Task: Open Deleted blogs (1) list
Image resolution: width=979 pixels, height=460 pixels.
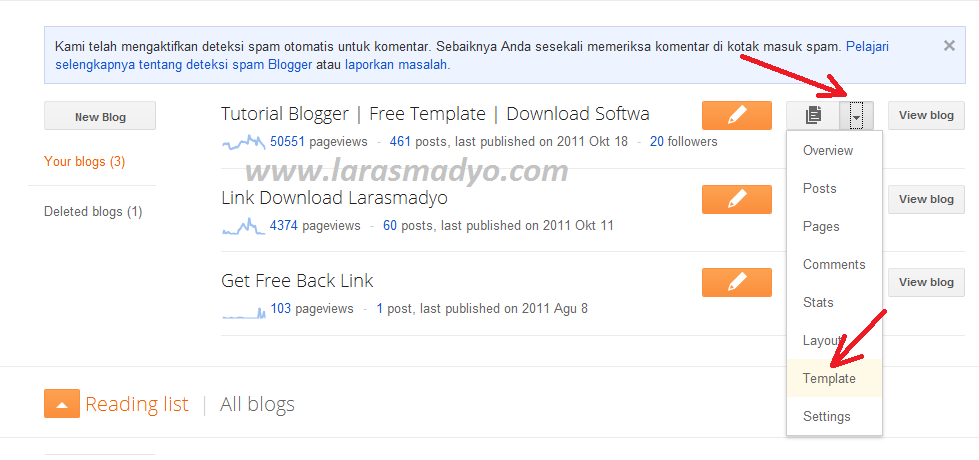Action: pos(93,212)
